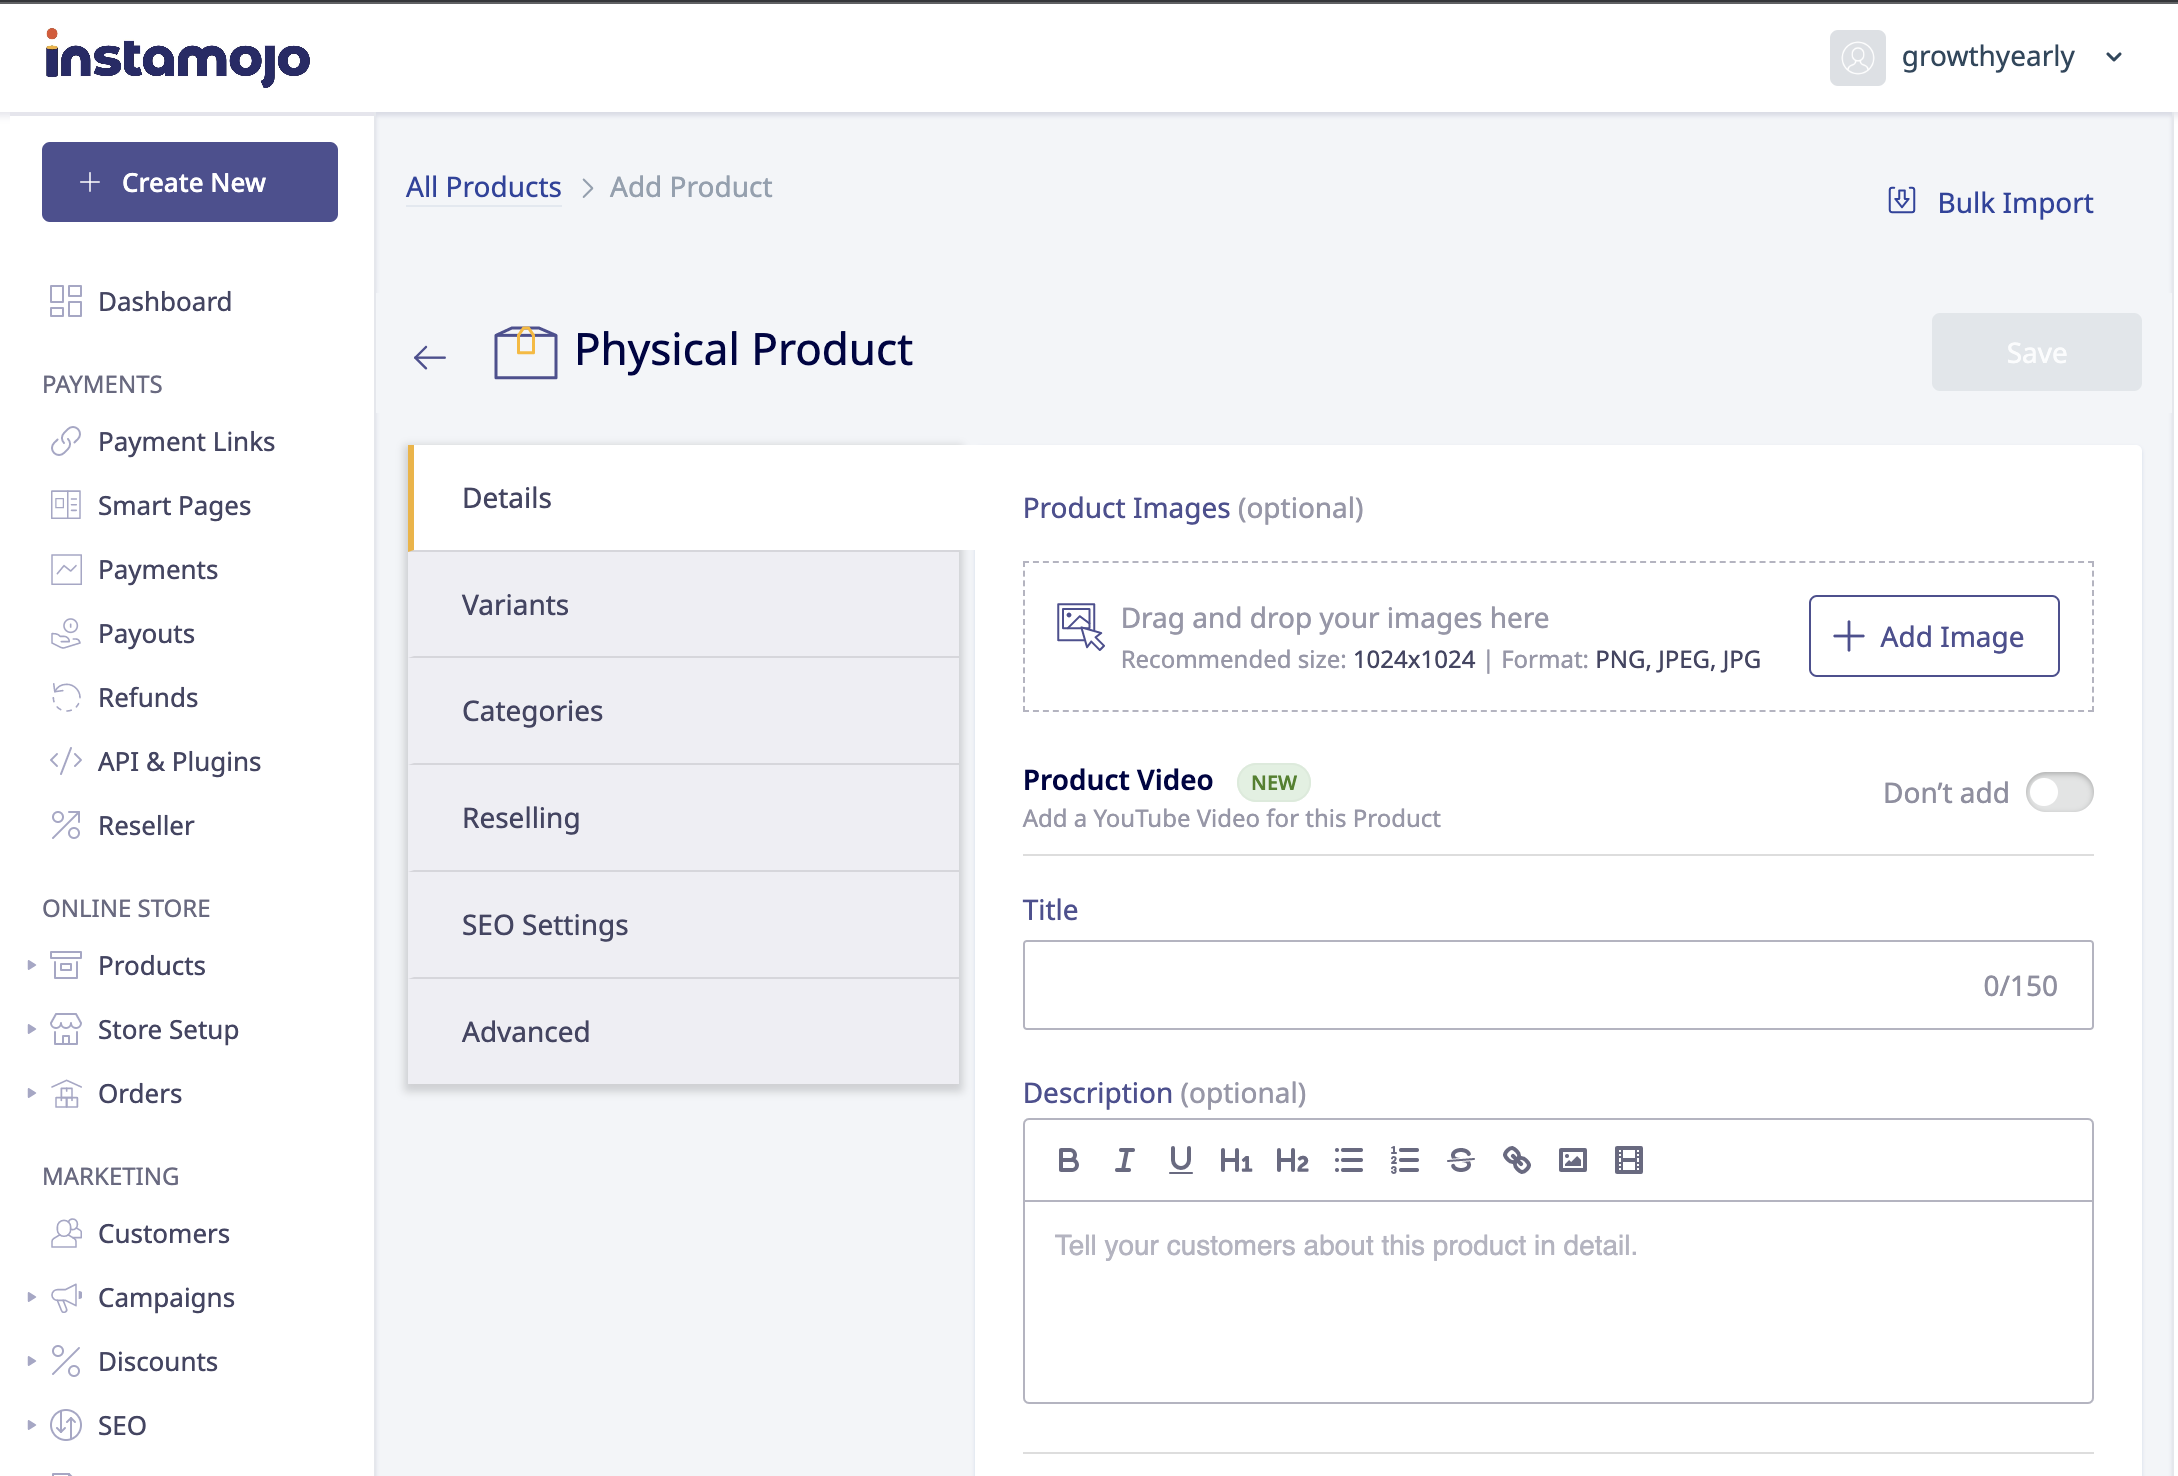Click the Payments chart icon
Screen dimensions: 2178x1476
(66, 569)
